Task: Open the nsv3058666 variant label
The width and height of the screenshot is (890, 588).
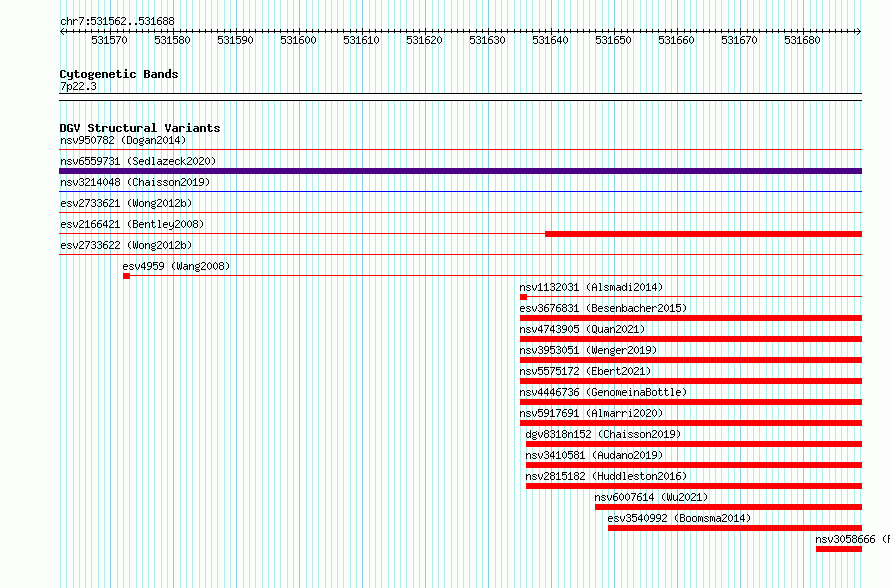Action: (853, 539)
